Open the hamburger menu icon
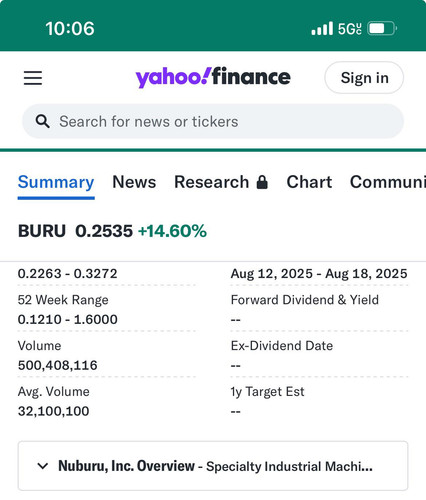 33,78
